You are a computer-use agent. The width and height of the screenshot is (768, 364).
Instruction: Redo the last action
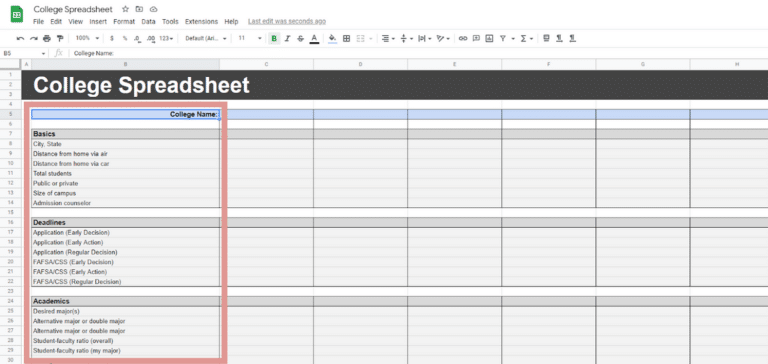pos(33,38)
